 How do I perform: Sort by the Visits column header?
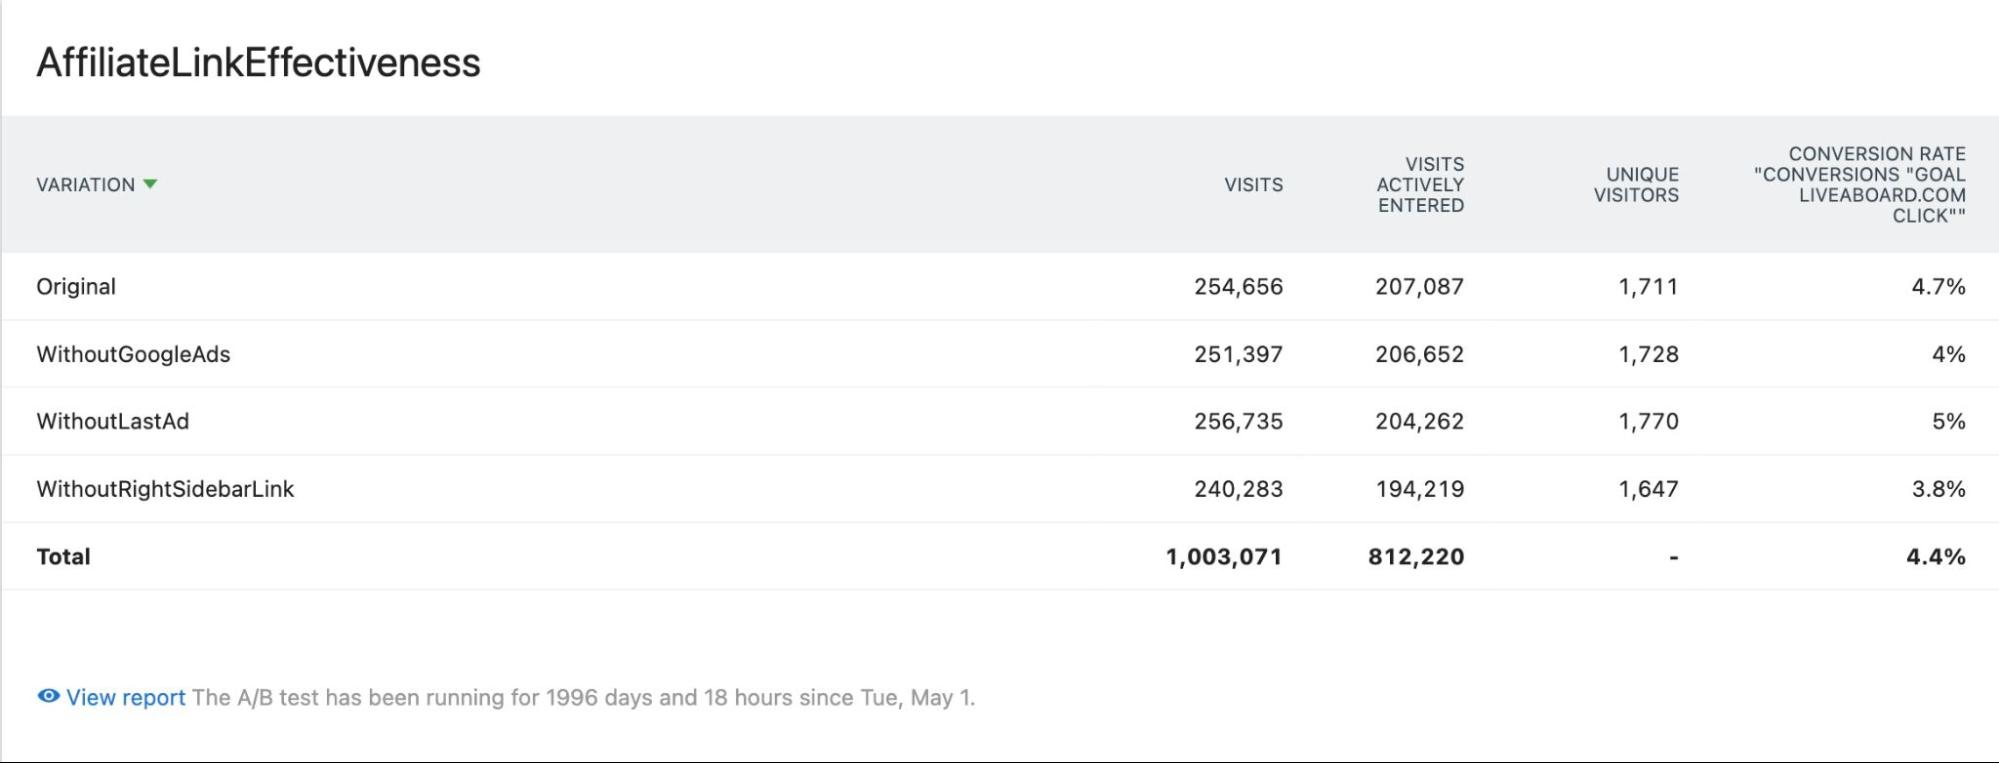click(1253, 185)
